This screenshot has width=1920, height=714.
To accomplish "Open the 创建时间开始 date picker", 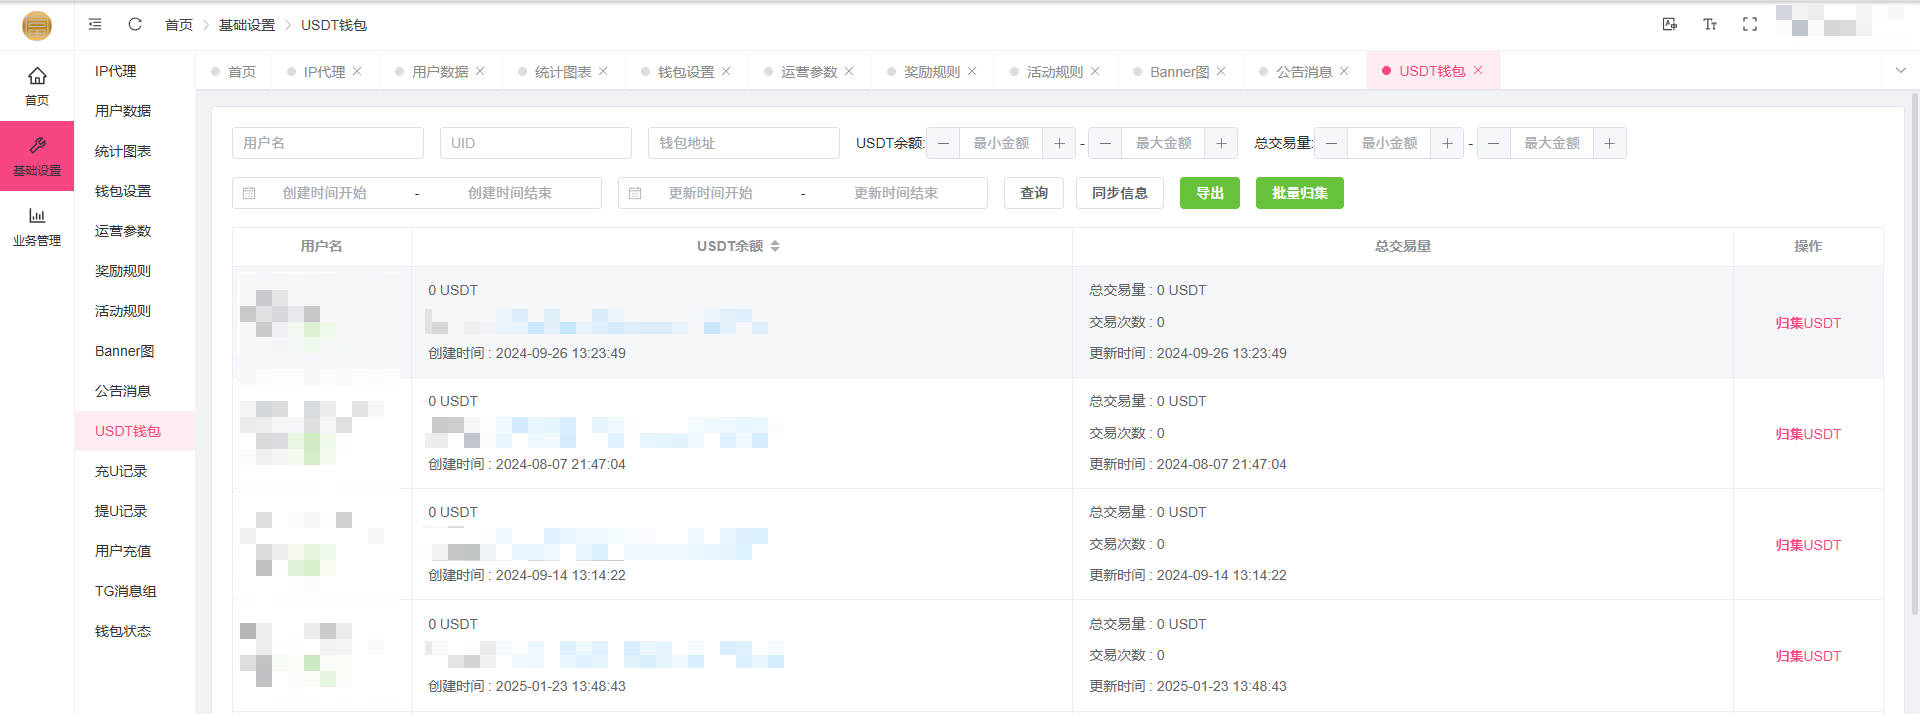I will coord(325,193).
